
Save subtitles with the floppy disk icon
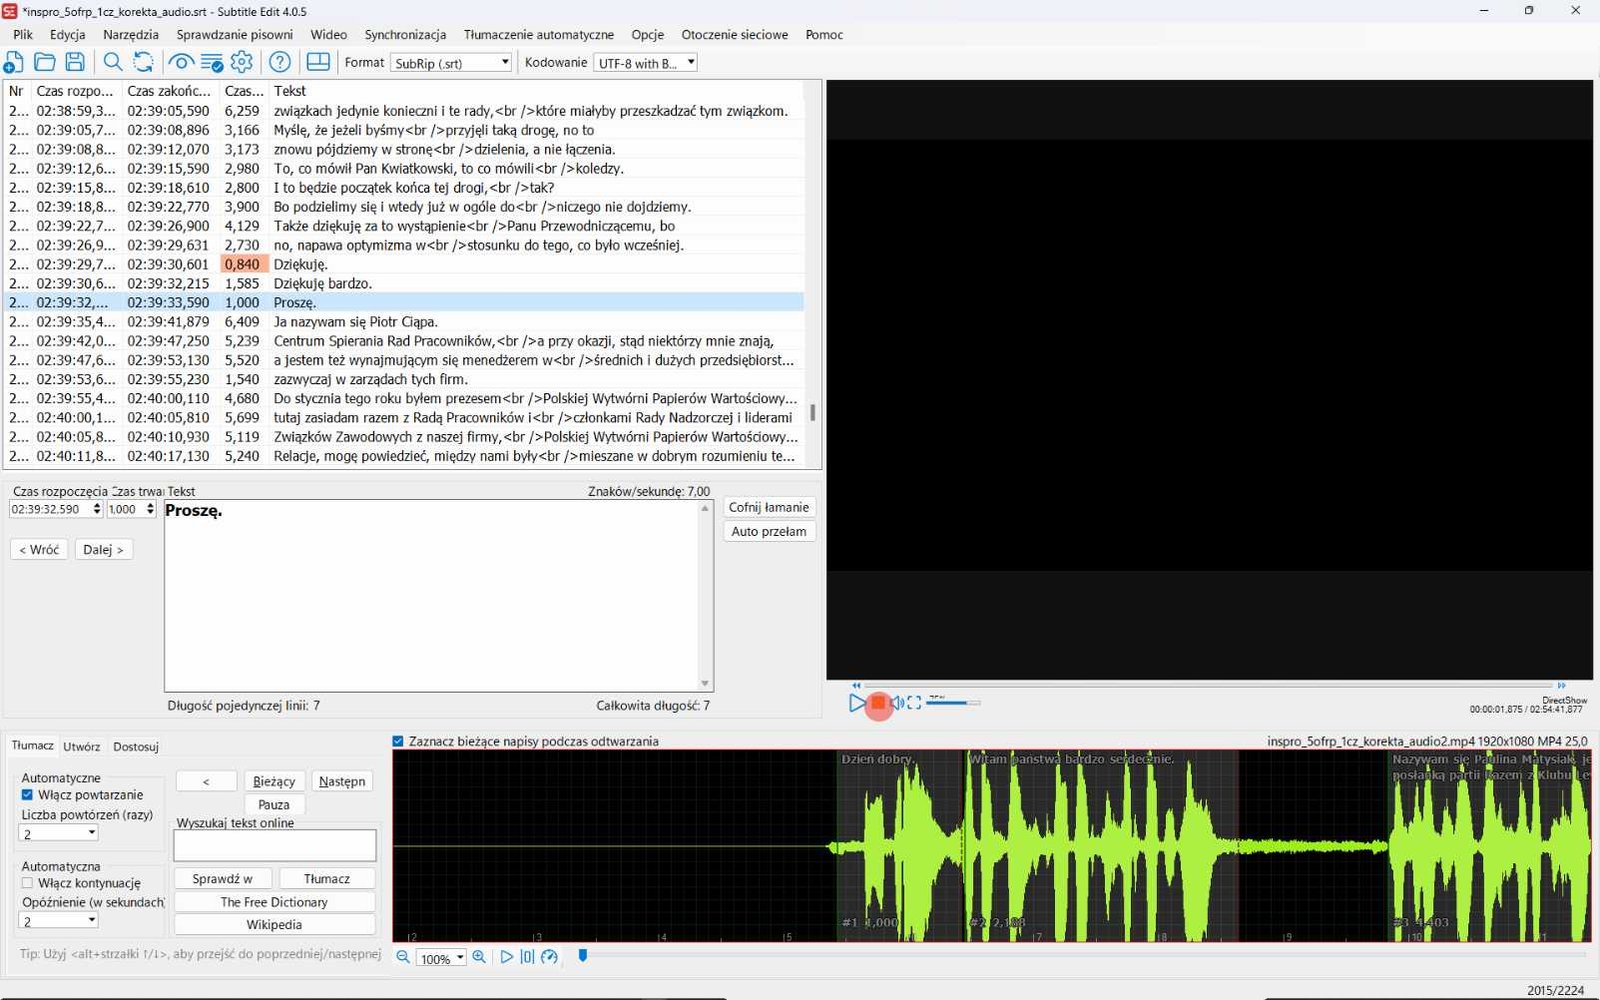(75, 62)
